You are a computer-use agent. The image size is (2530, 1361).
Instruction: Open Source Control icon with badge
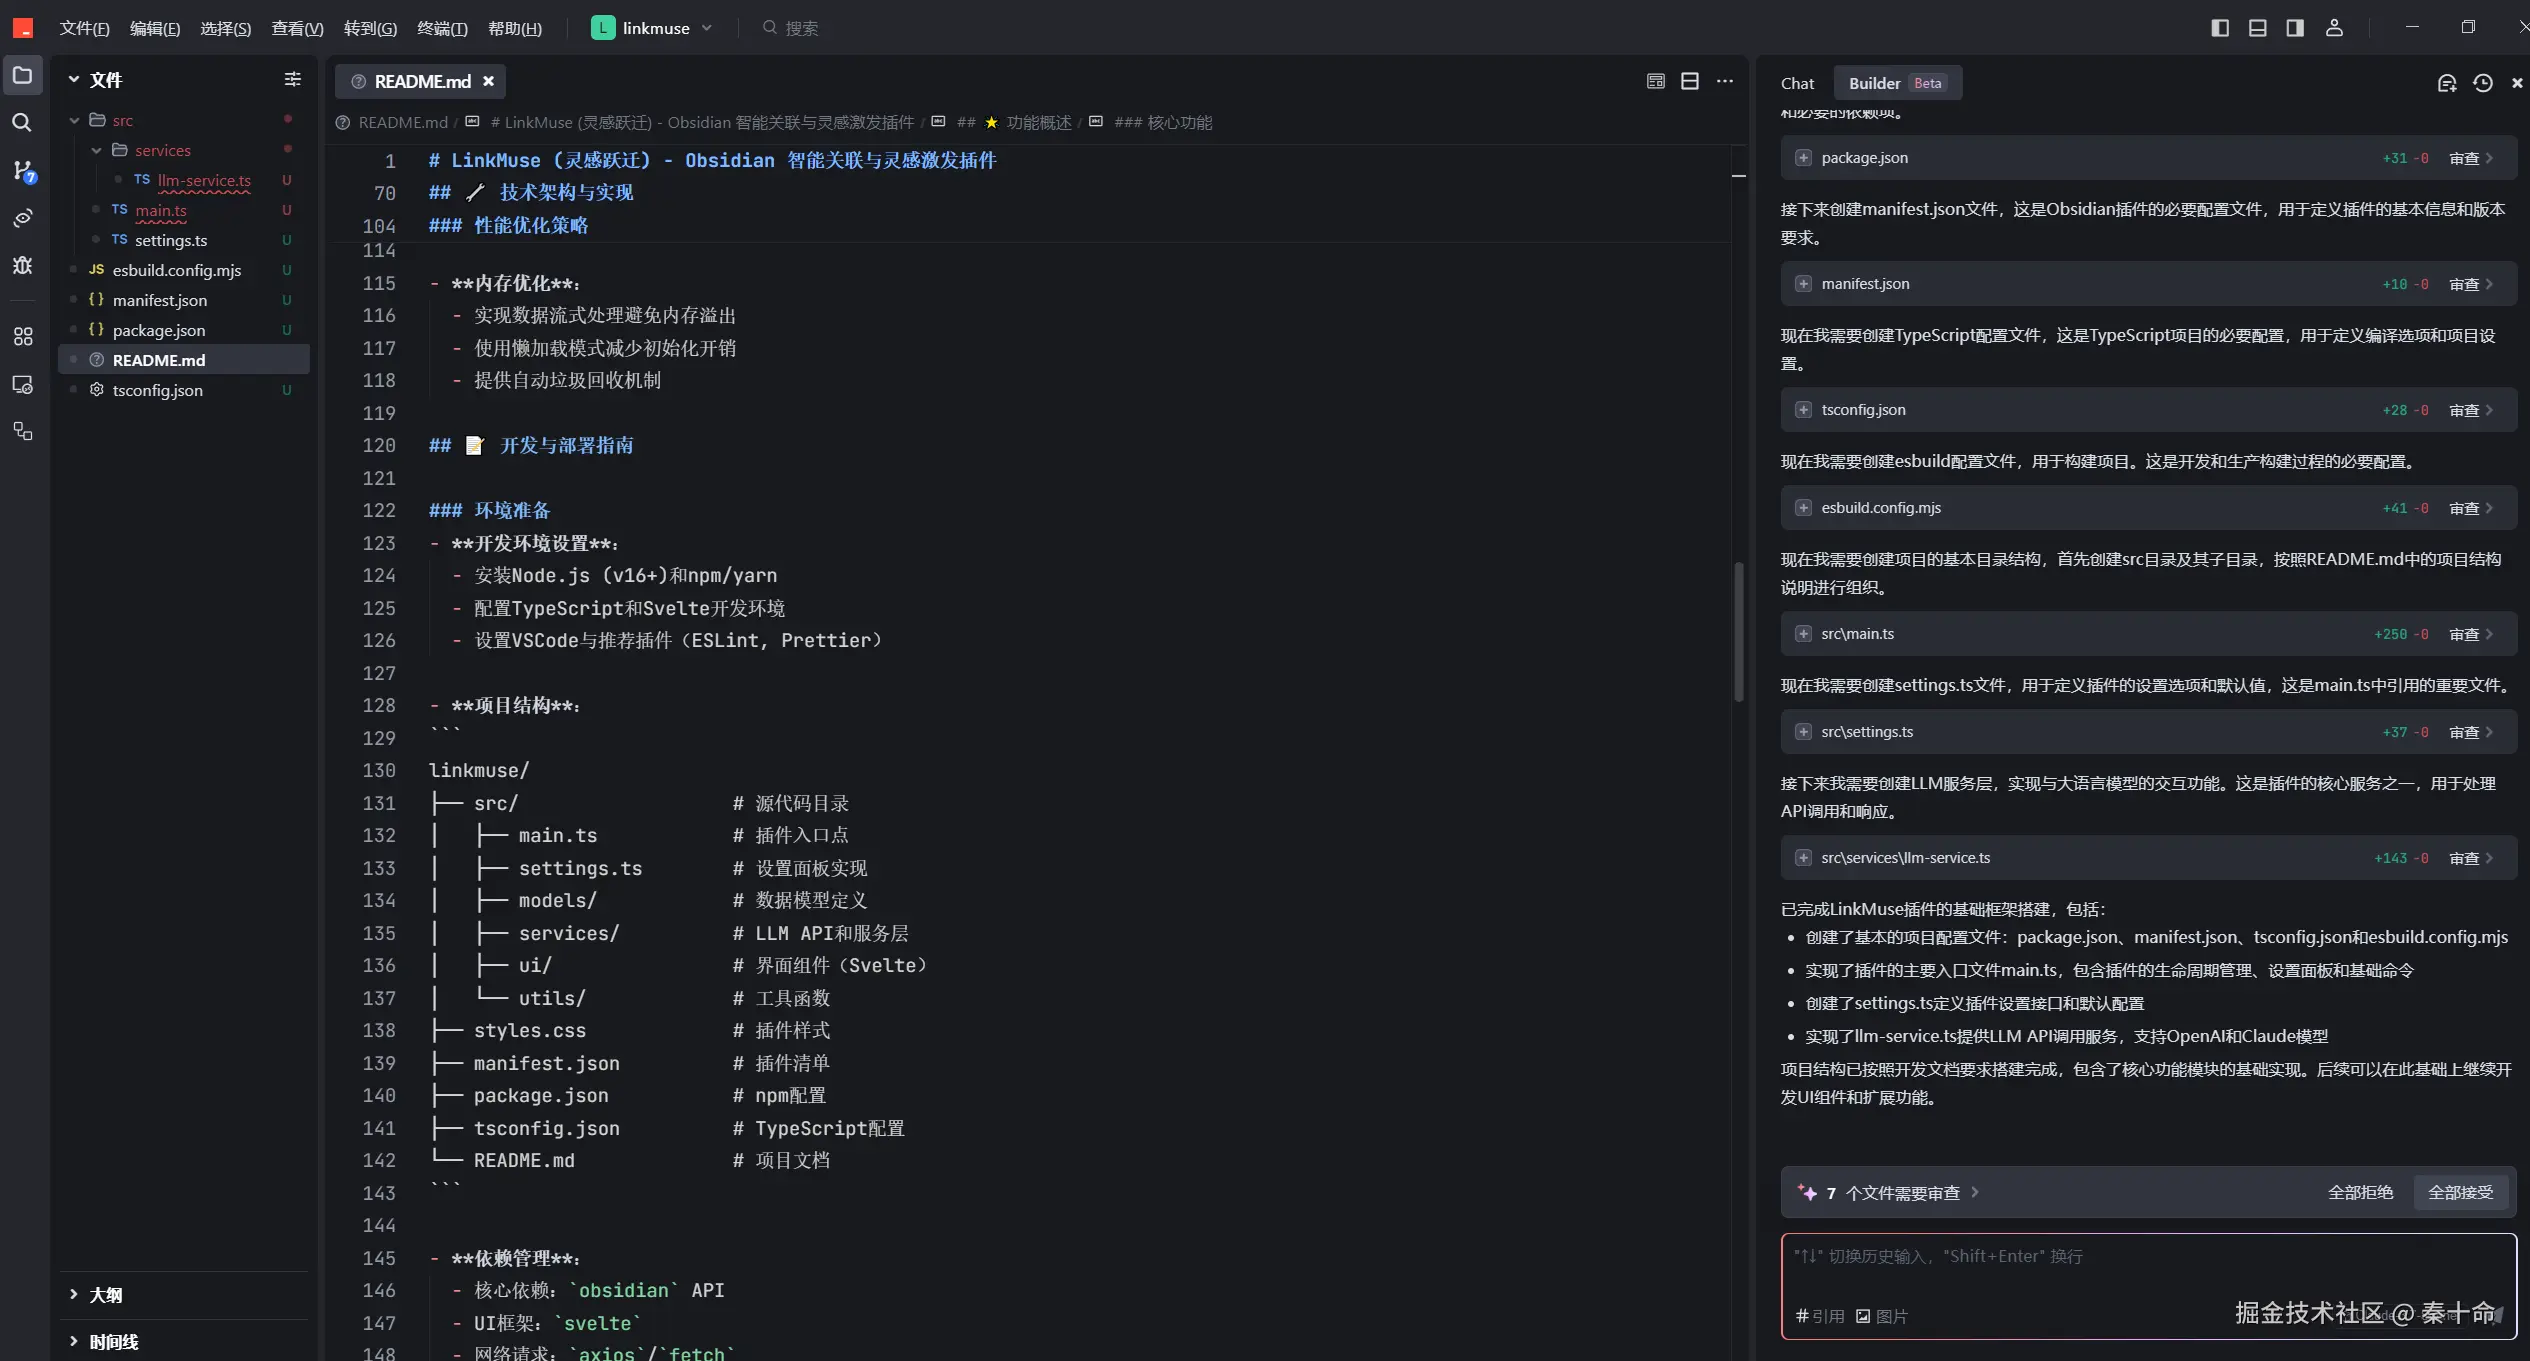coord(23,170)
